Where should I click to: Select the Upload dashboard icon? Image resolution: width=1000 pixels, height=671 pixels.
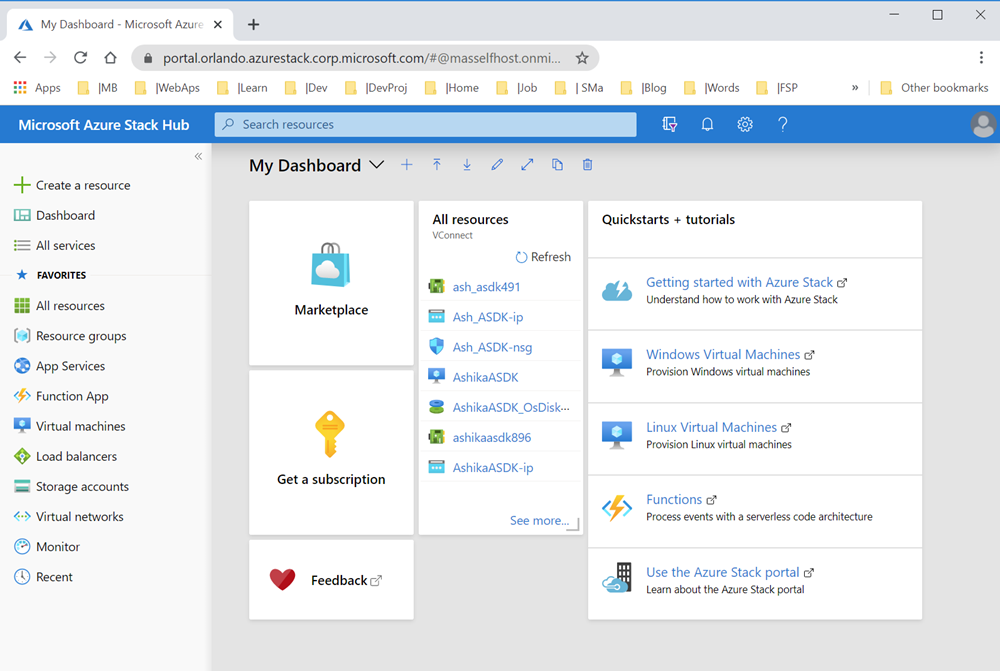[437, 164]
